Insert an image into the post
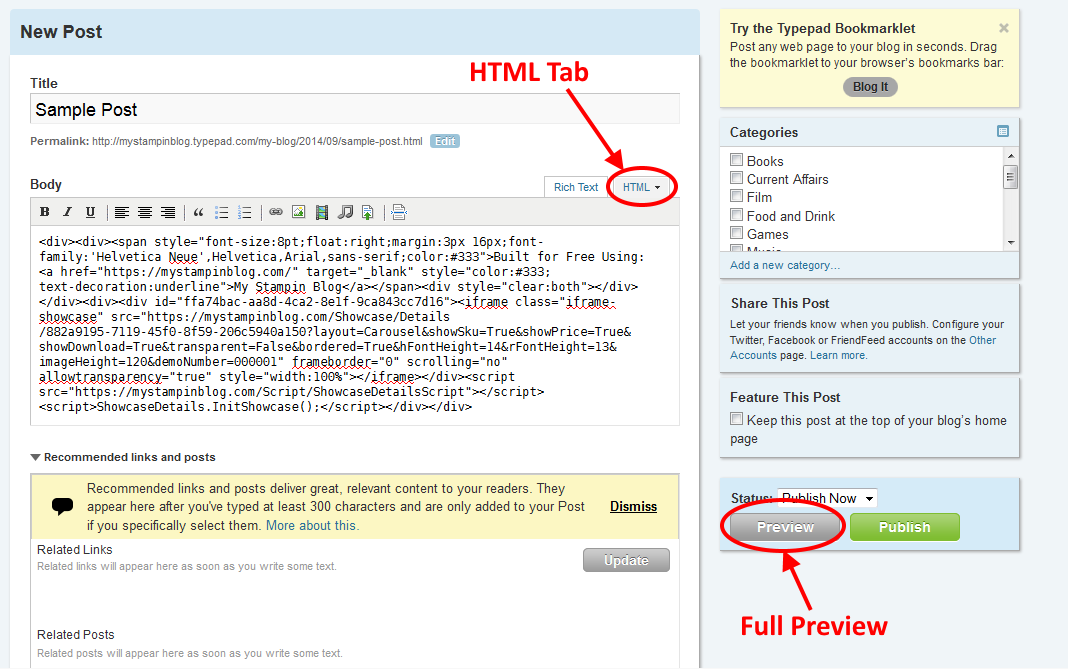The image size is (1068, 669). pos(298,212)
